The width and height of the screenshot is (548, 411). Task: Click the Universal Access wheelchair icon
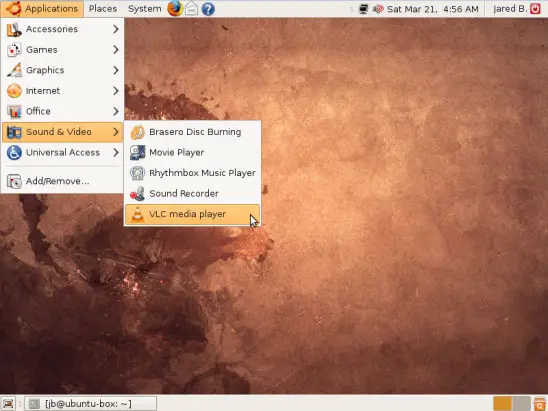(x=14, y=153)
